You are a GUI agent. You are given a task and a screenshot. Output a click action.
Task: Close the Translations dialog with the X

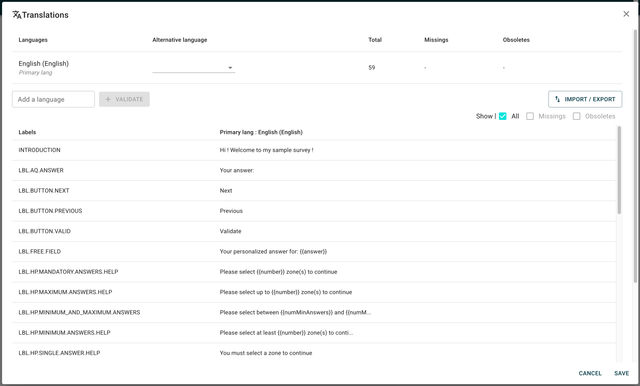[x=626, y=14]
